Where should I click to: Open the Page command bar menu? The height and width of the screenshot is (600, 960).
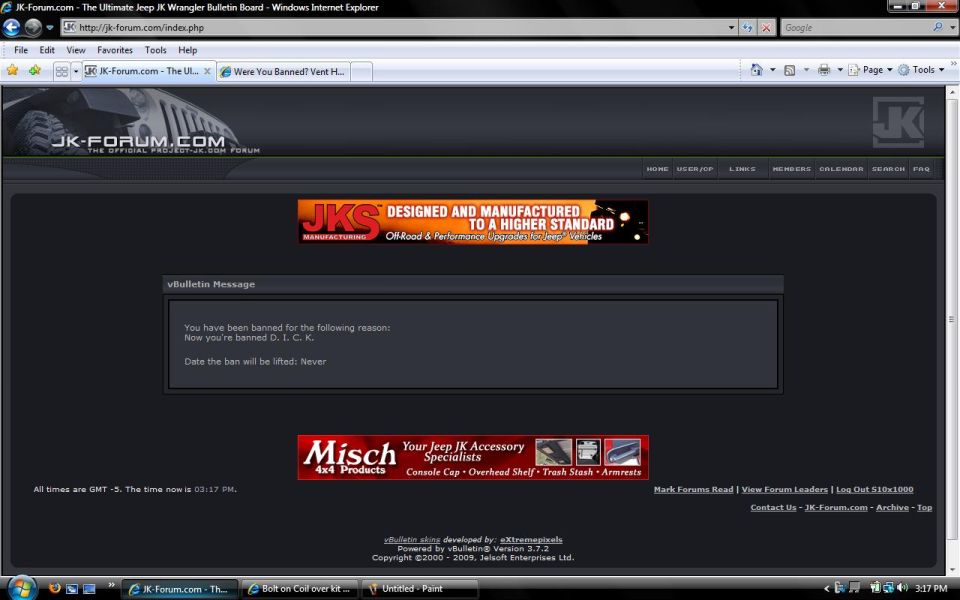[x=870, y=70]
